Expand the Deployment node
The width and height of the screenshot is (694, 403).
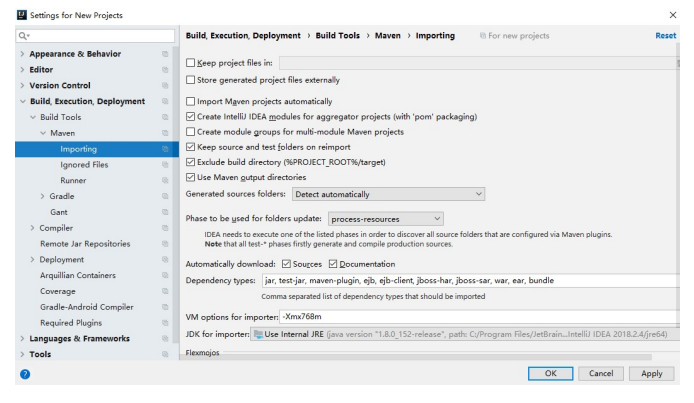pos(32,260)
